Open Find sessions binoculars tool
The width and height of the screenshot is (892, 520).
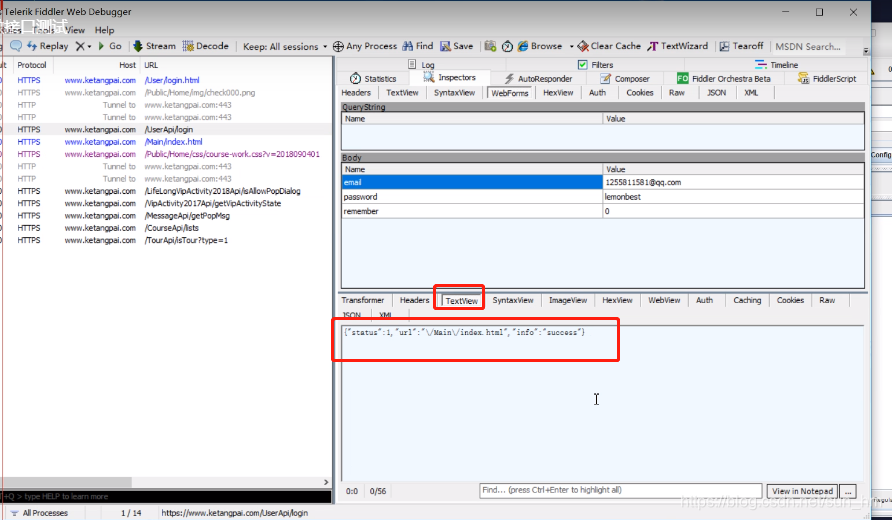point(418,46)
